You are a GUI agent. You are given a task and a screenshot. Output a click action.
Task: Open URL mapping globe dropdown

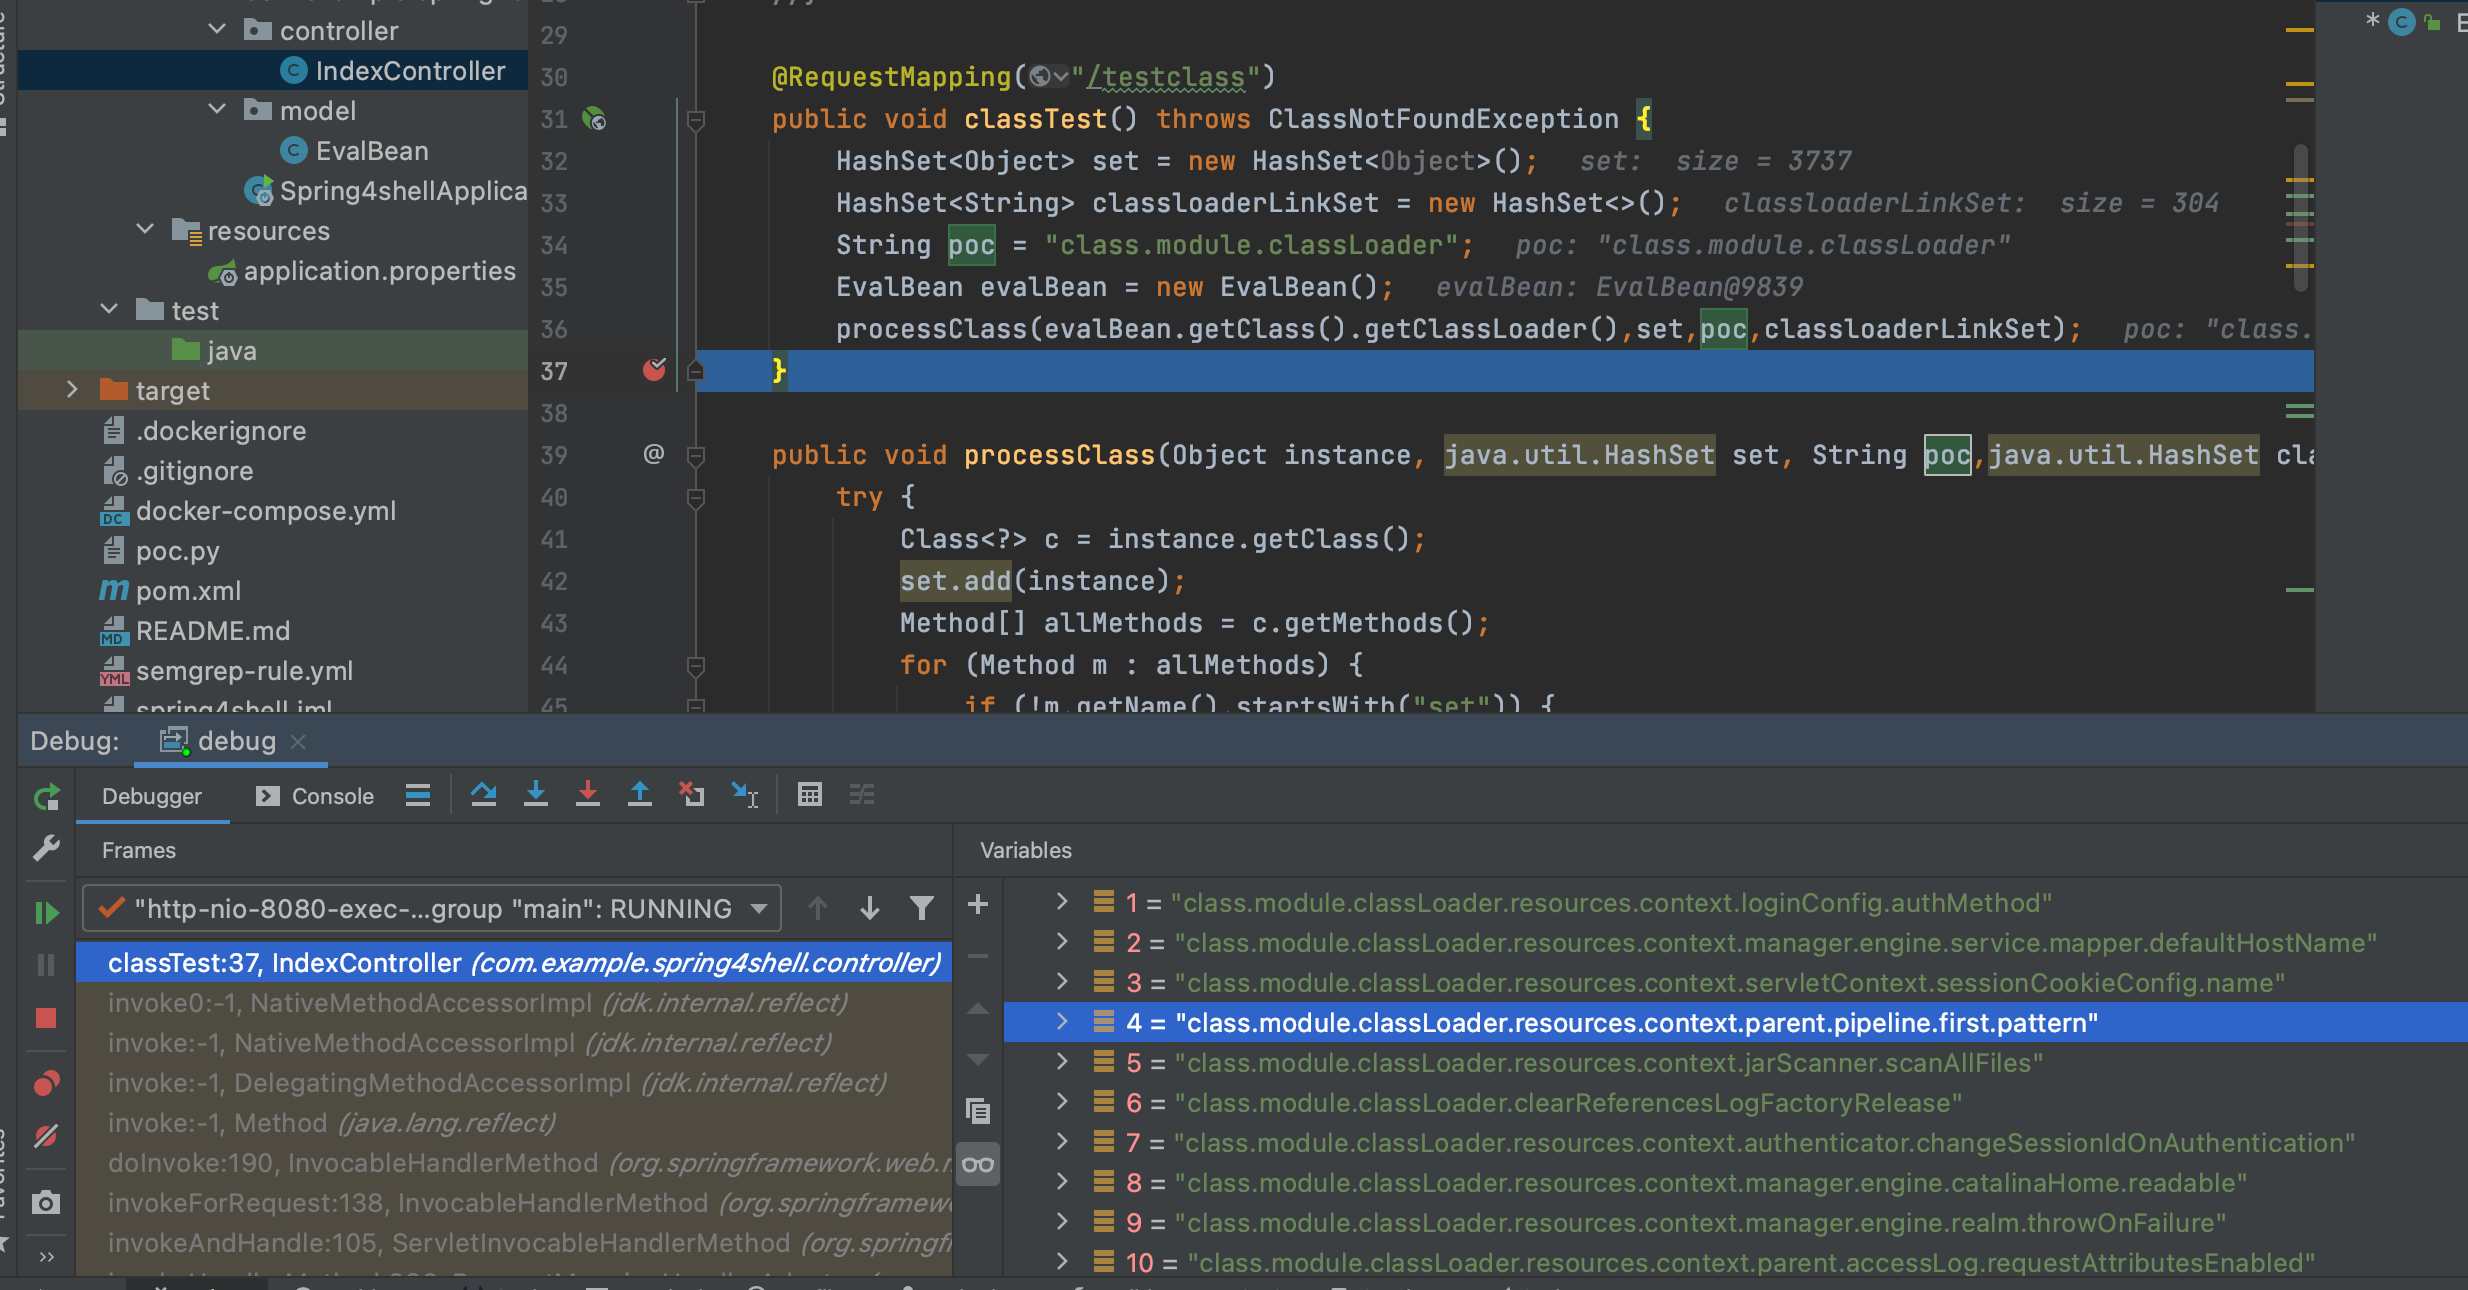[x=1048, y=76]
